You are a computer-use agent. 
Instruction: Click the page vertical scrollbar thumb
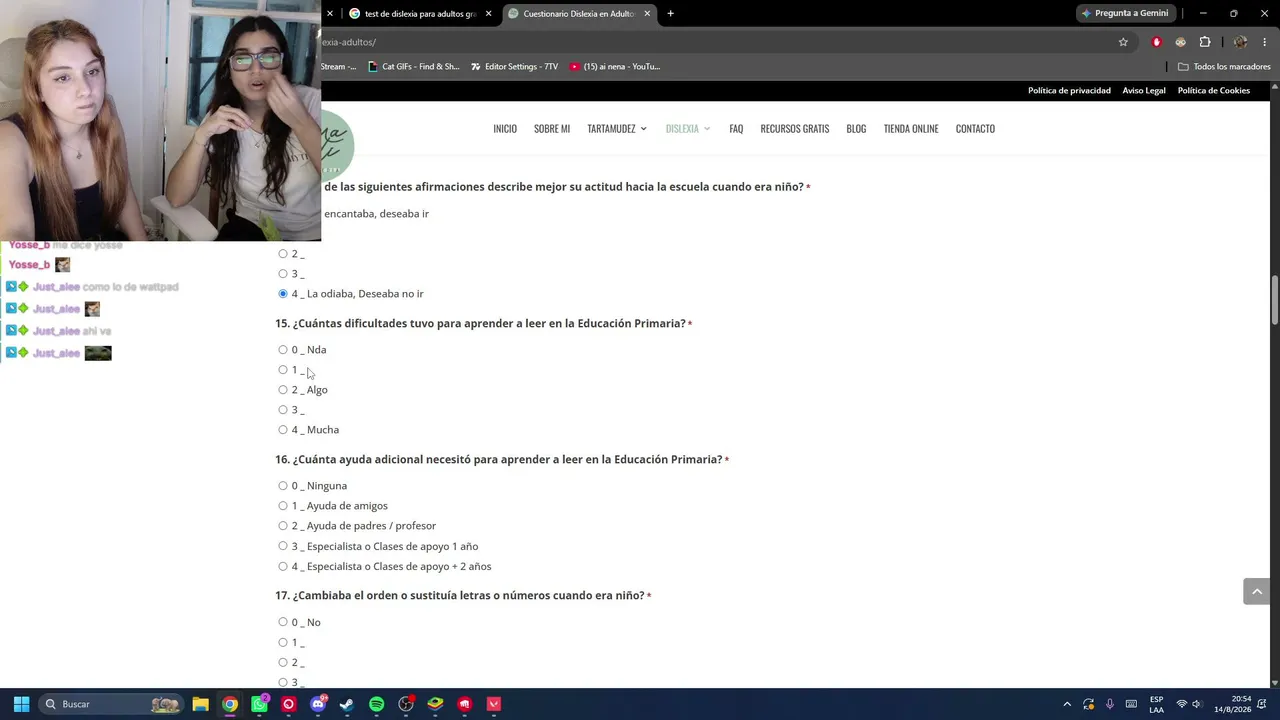coord(1274,300)
